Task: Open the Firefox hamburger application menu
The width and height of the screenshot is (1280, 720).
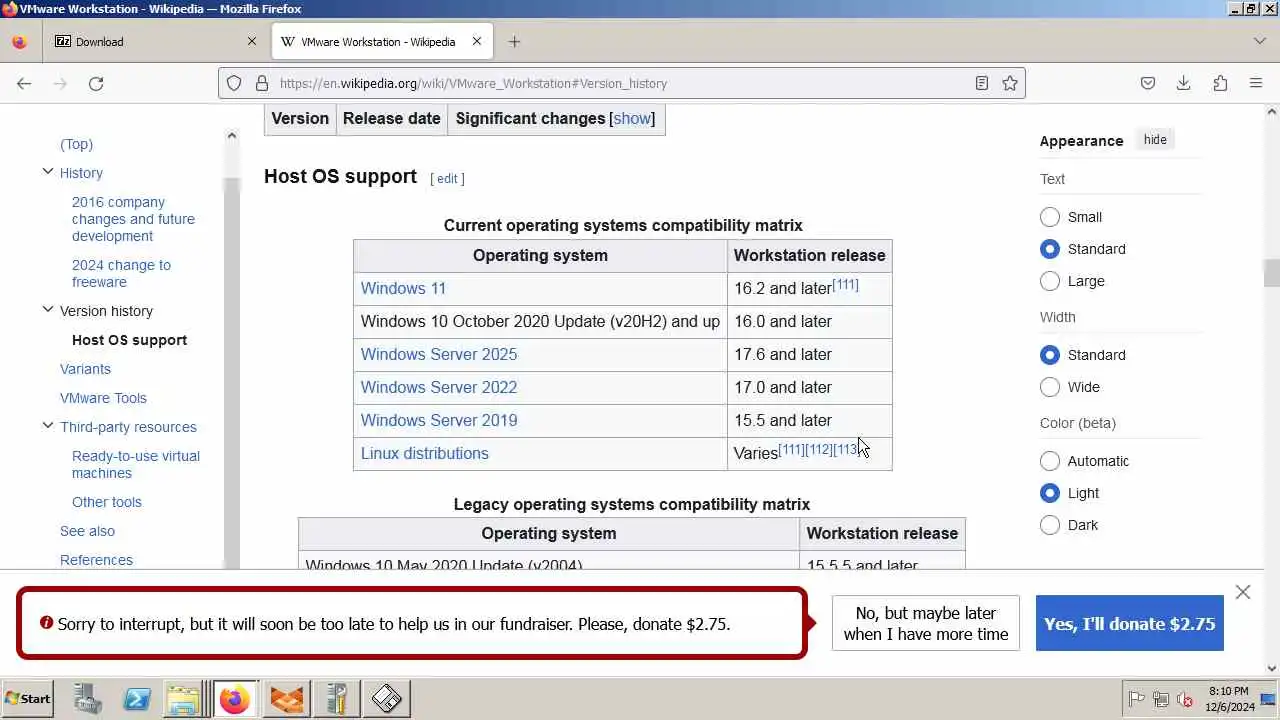Action: tap(1256, 83)
